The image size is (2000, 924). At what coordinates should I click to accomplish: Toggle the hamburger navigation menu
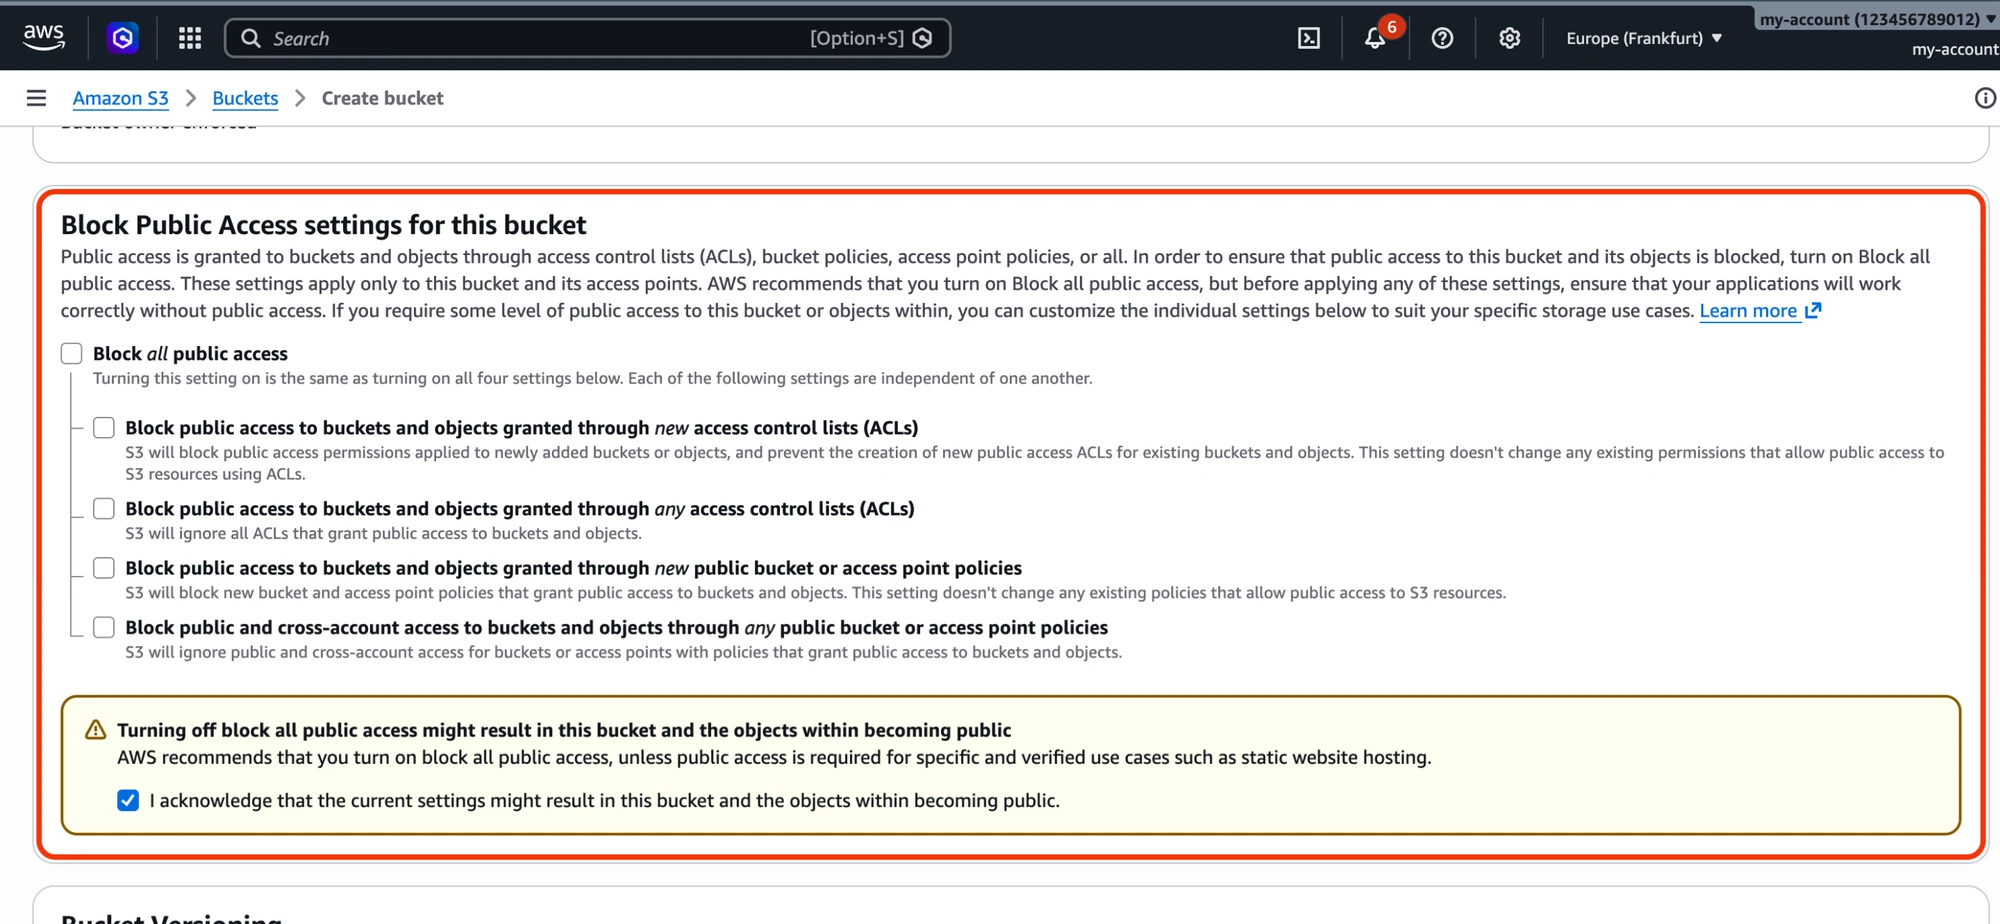[36, 98]
